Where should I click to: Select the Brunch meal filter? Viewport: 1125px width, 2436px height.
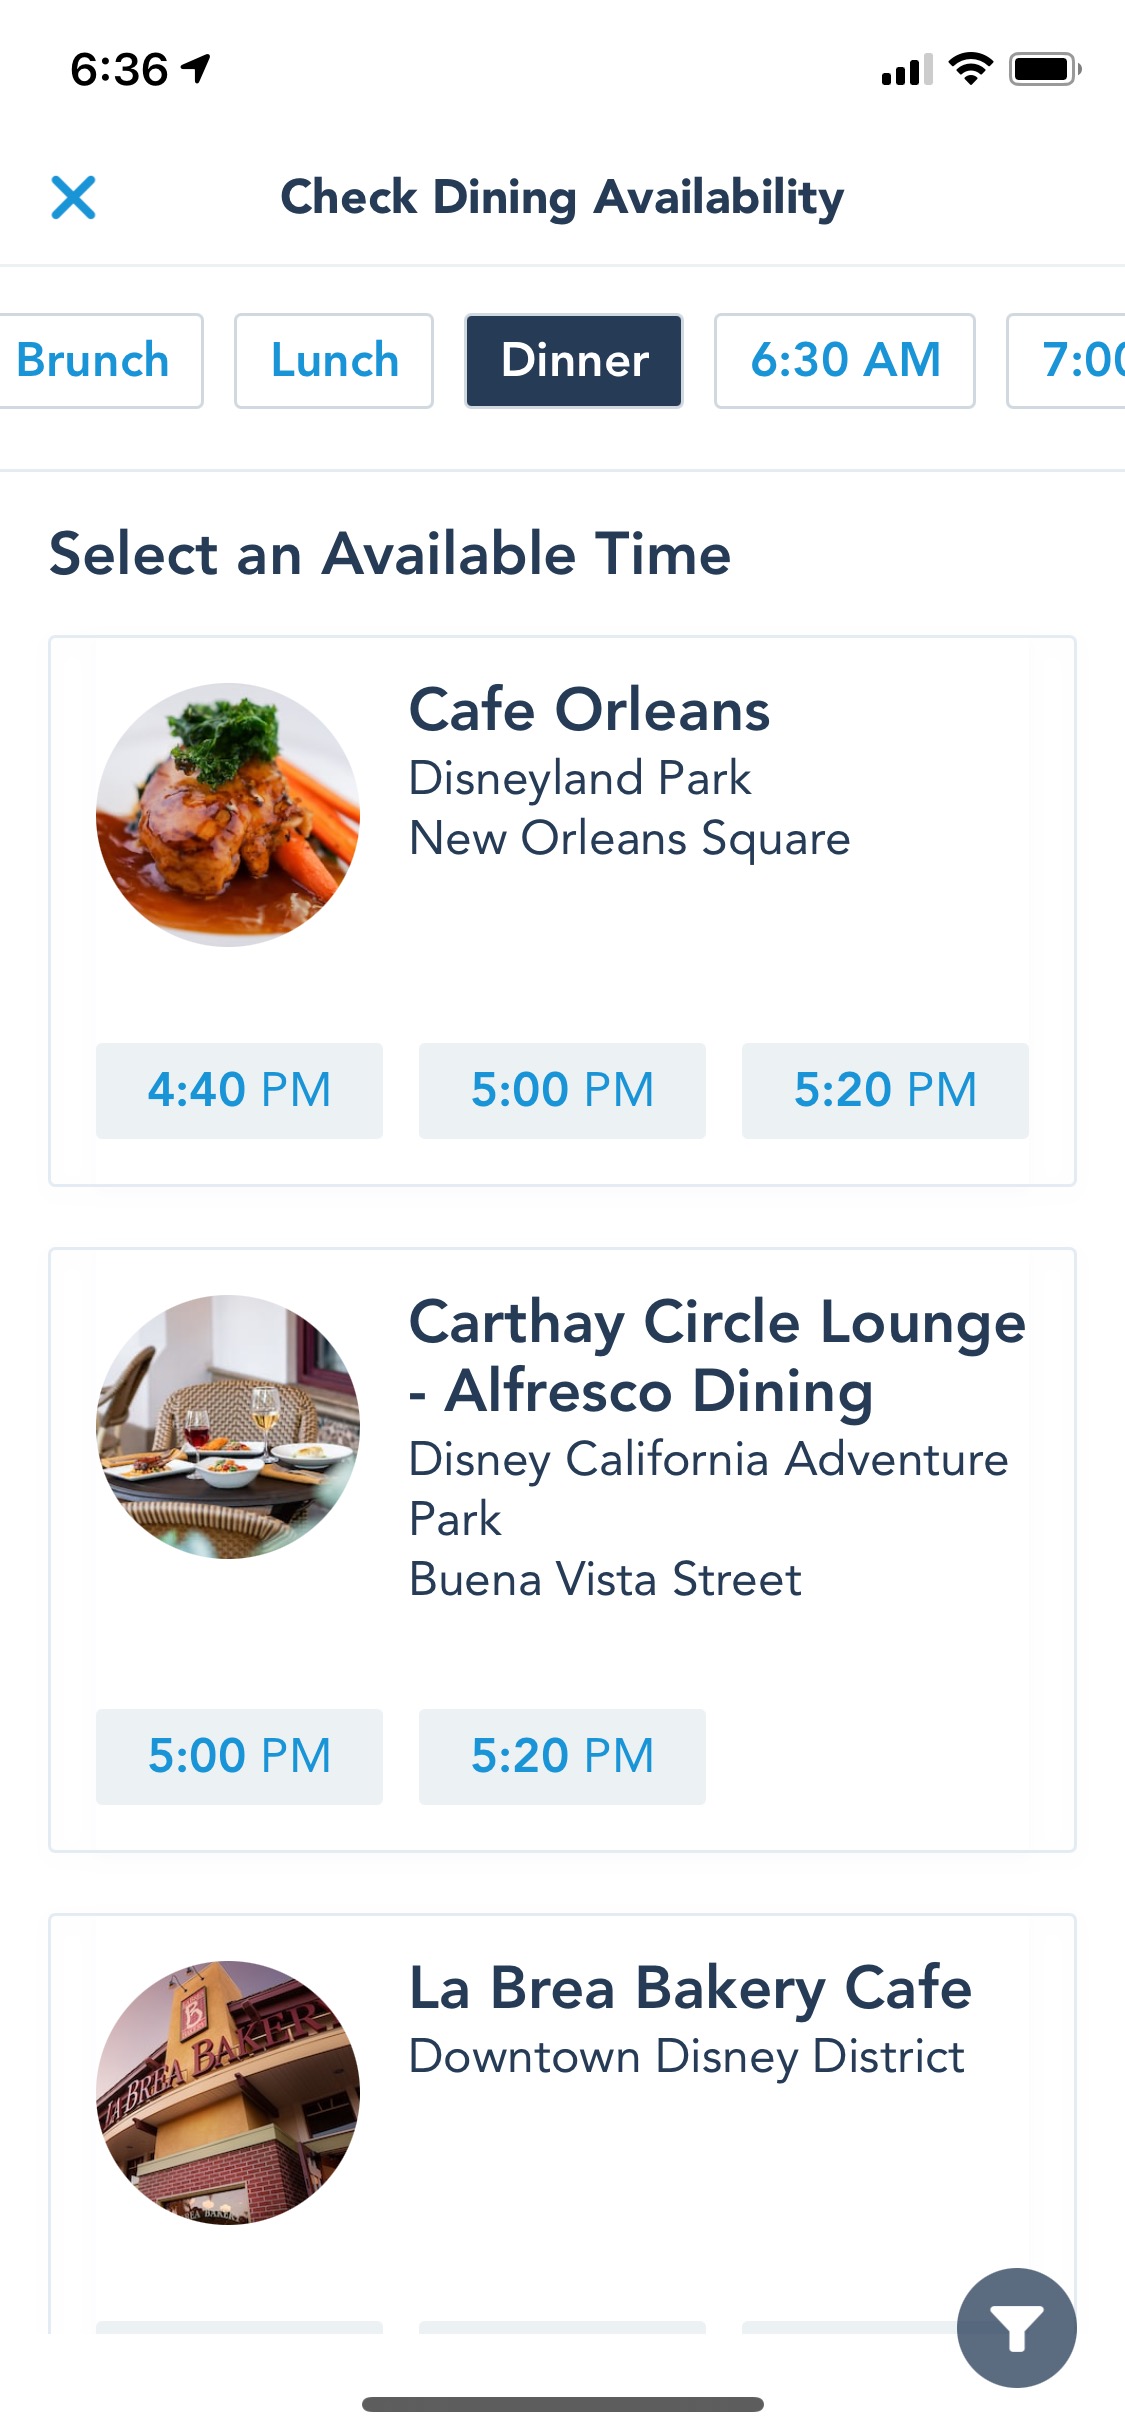96,361
